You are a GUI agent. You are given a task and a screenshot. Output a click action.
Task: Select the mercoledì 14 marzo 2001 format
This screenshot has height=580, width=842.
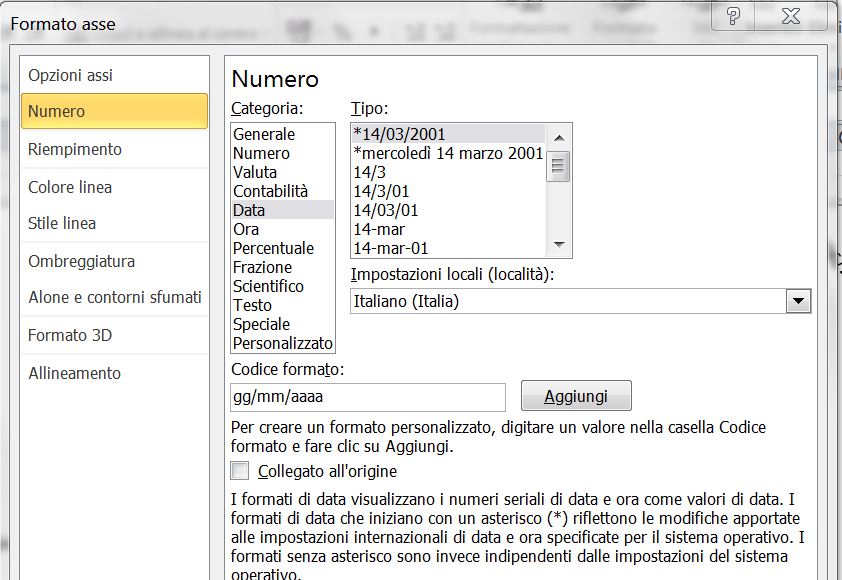[448, 153]
